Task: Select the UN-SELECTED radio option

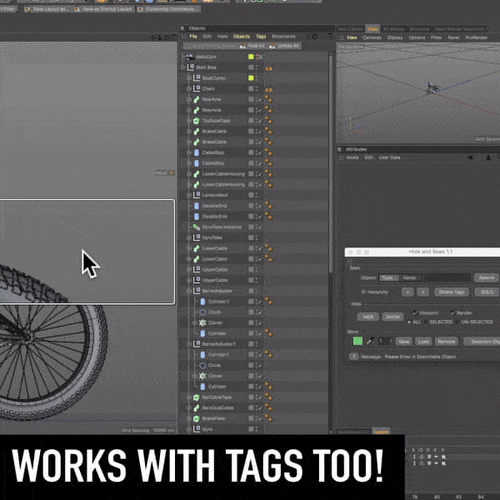Action: coord(457,322)
